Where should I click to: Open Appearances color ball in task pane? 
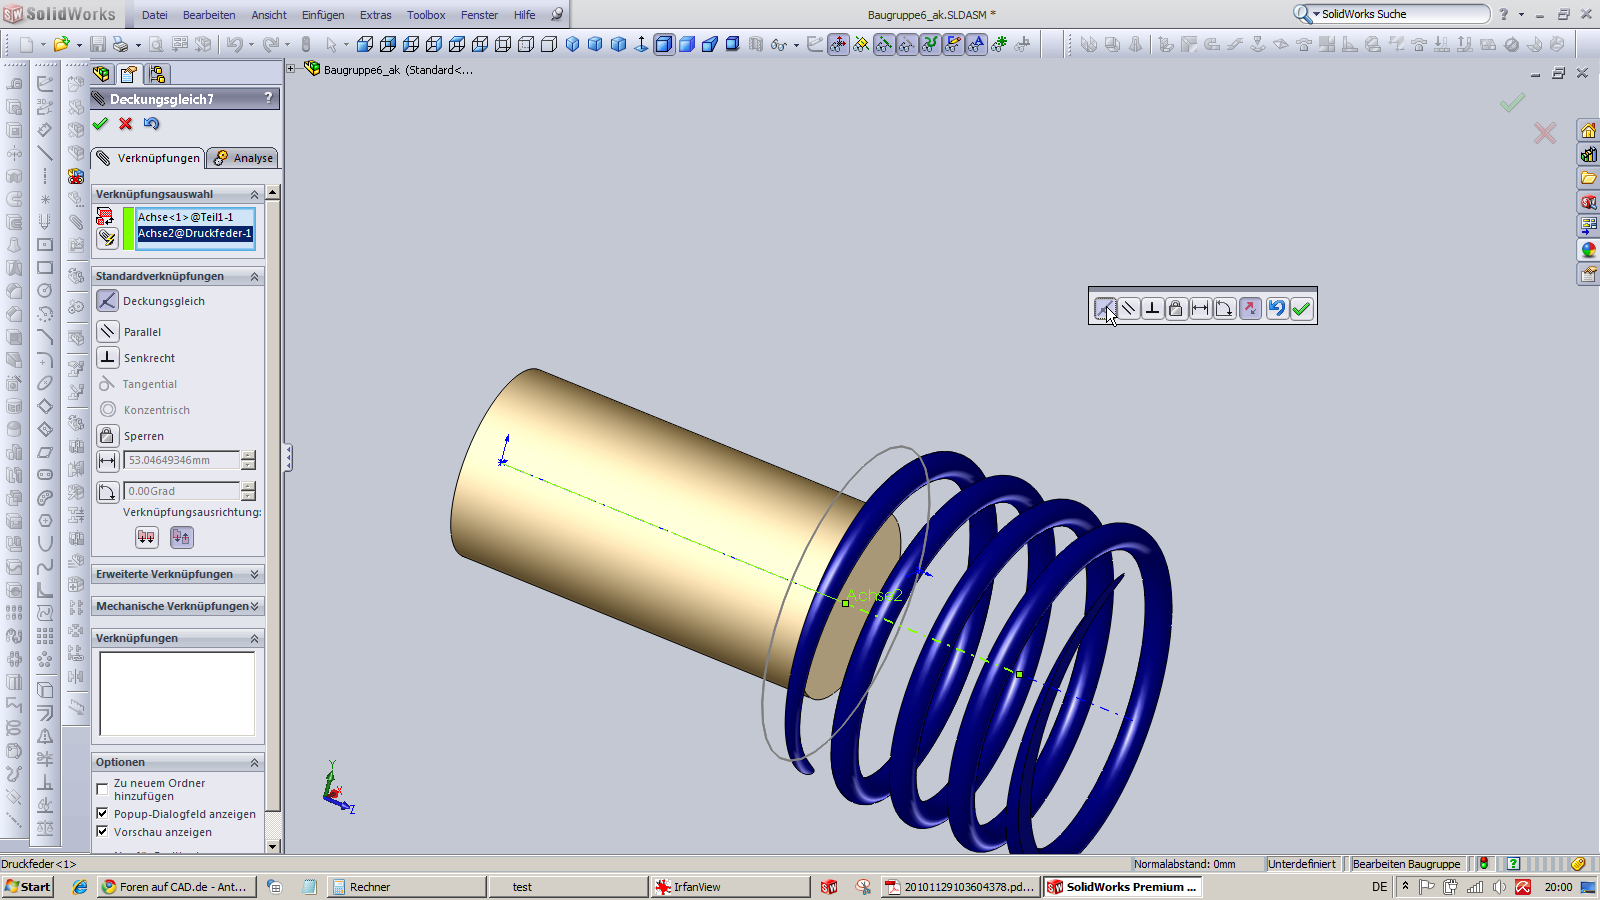click(1588, 250)
